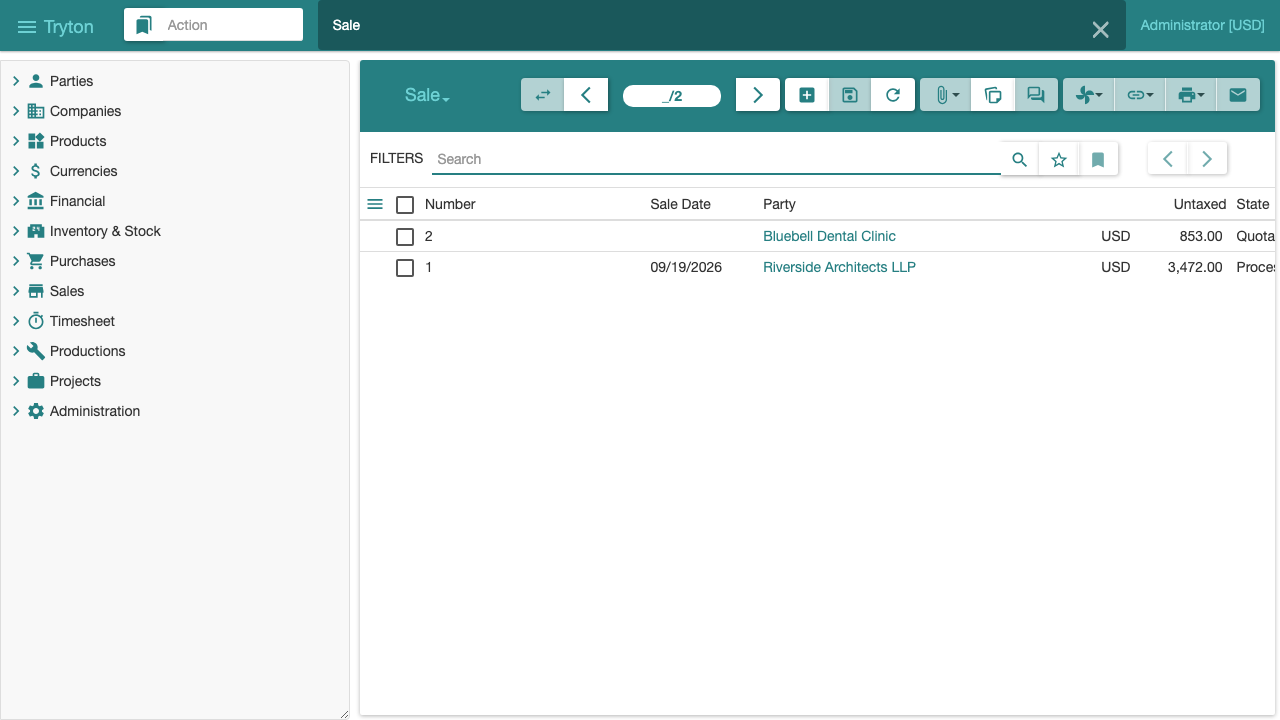Click the Administration gear icon
The width and height of the screenshot is (1280, 720).
point(36,411)
